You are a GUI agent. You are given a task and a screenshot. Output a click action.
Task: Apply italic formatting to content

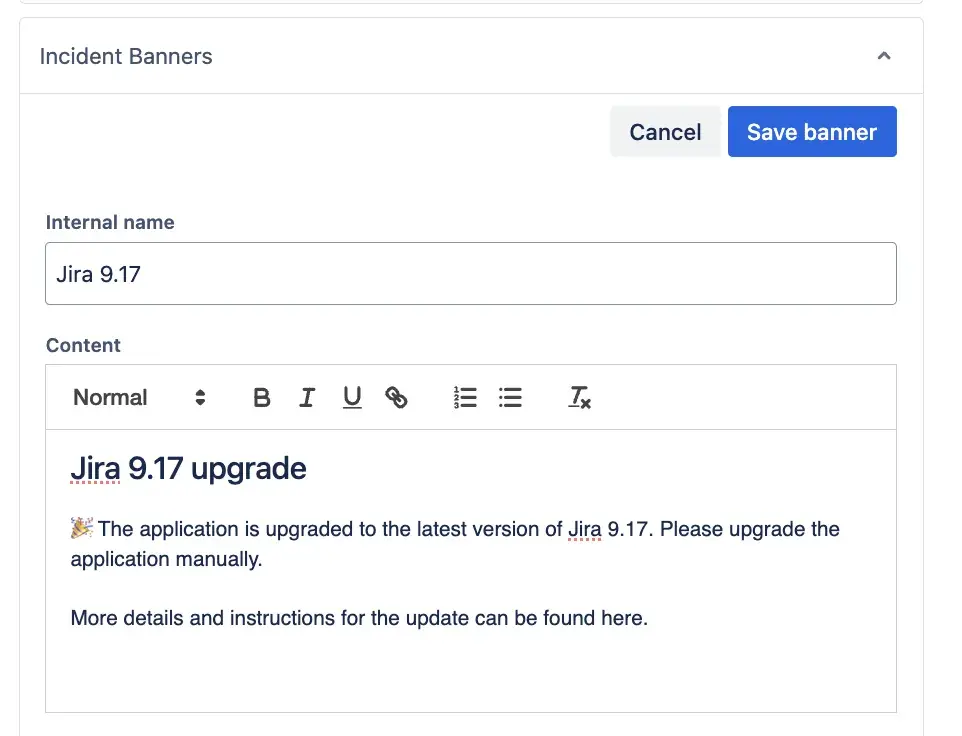tap(307, 398)
